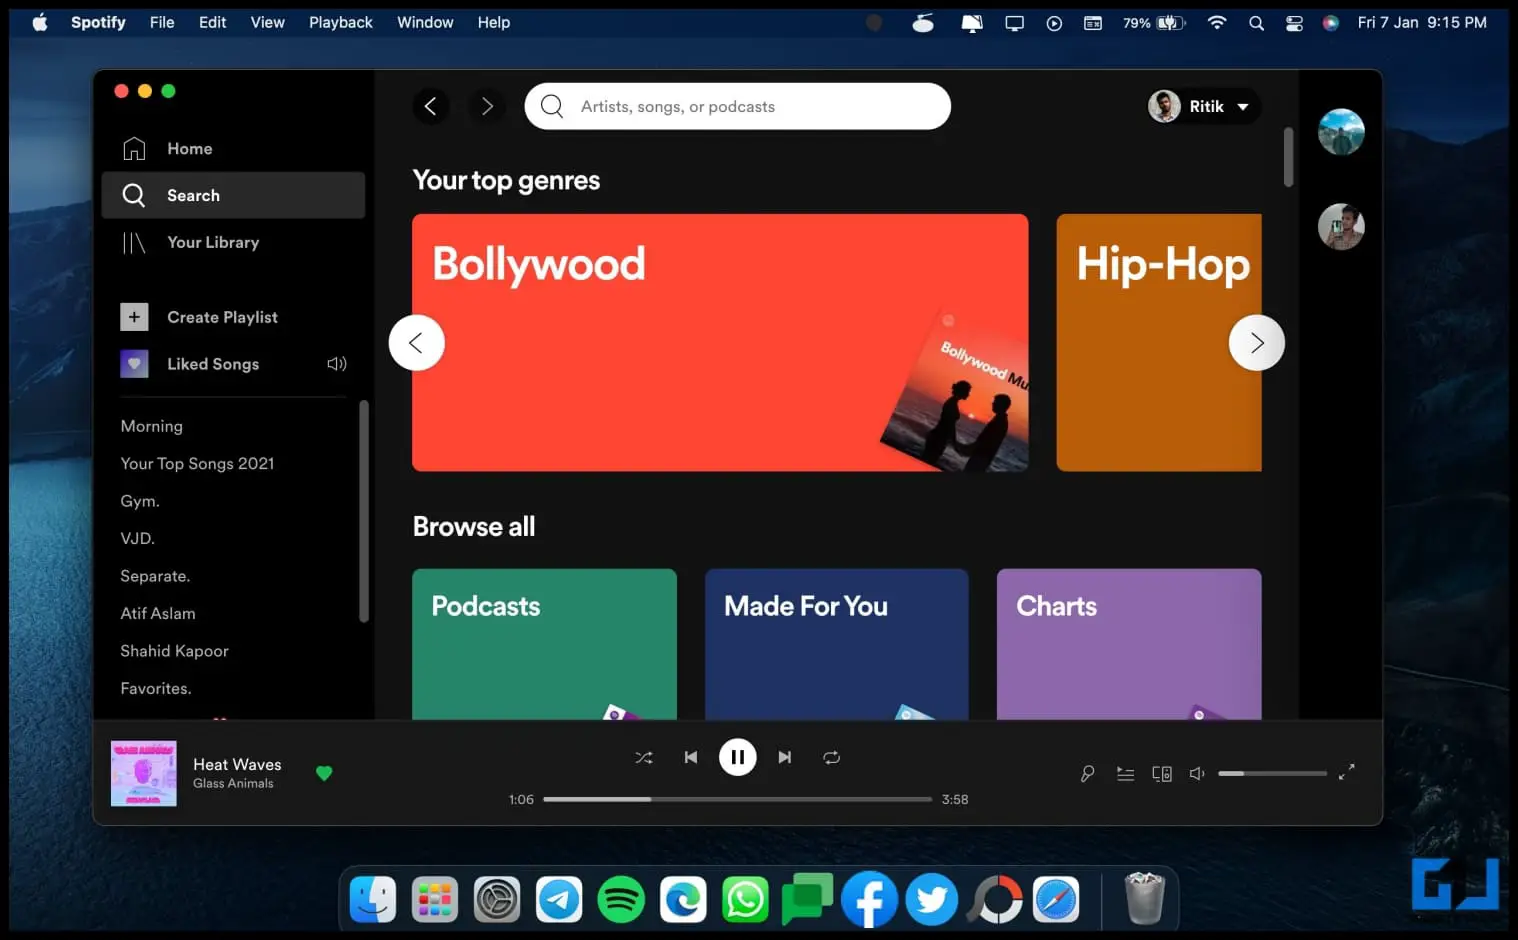Open the Edit menu
1518x940 pixels.
click(x=212, y=22)
